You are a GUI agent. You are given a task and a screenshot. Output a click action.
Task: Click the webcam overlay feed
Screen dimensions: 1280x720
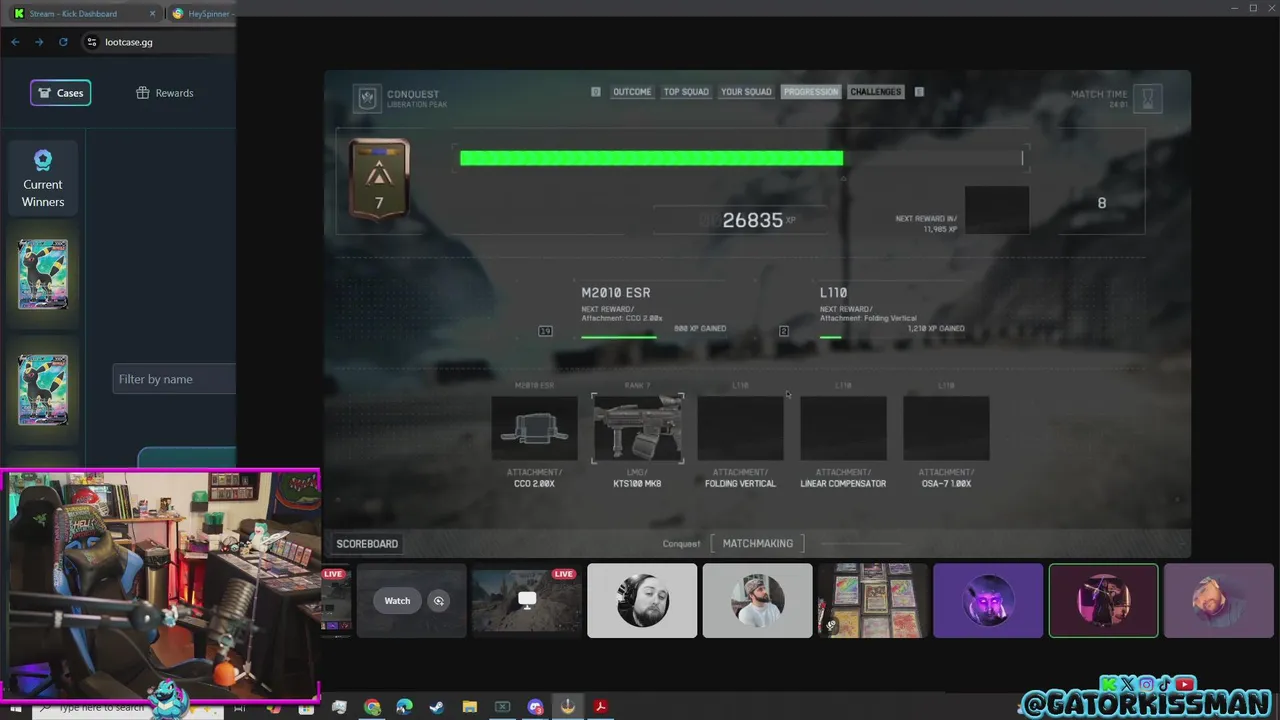[160, 585]
